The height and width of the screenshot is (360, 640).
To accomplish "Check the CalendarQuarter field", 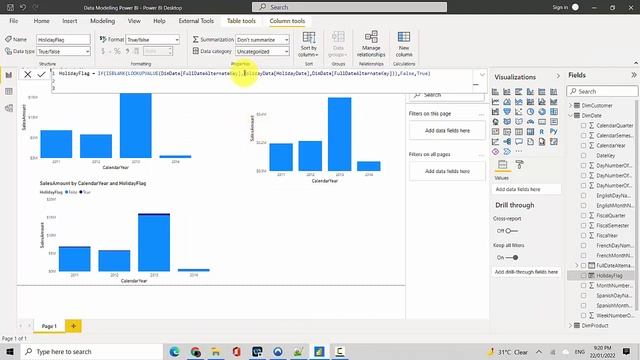I will pyautogui.click(x=583, y=126).
